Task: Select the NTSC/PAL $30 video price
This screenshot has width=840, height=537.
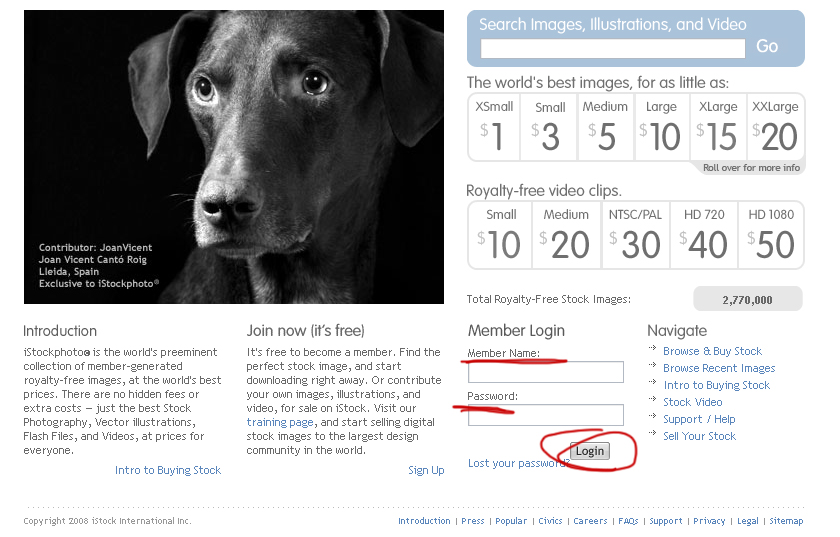Action: point(635,235)
